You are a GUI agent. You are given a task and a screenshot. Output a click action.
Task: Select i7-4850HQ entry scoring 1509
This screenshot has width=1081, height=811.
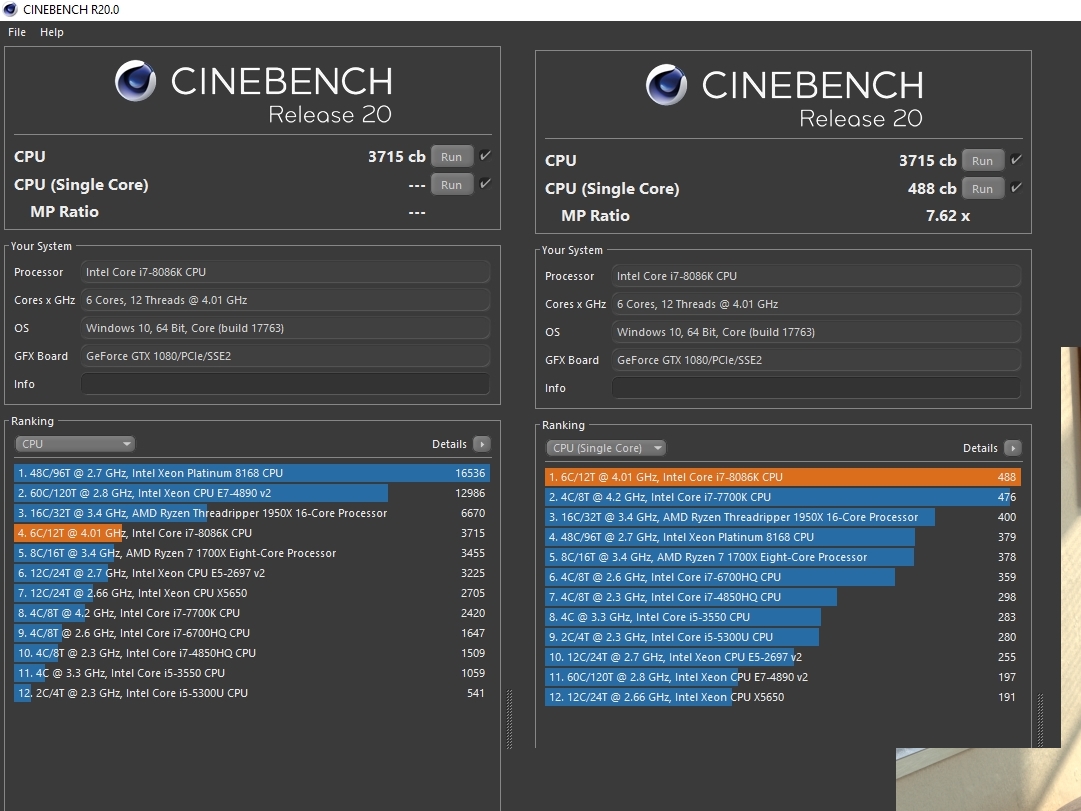tap(252, 653)
